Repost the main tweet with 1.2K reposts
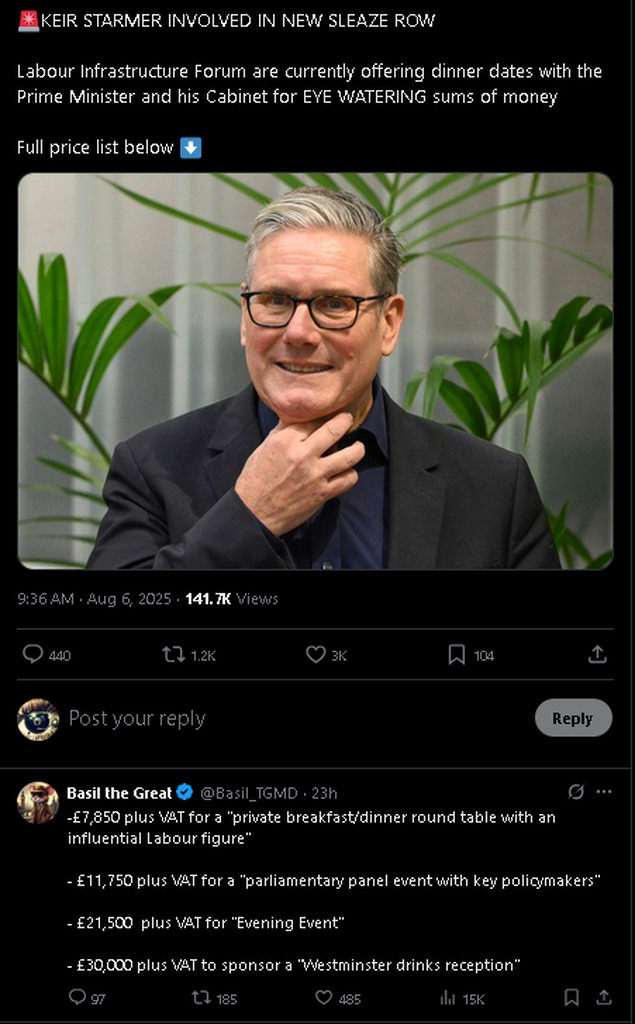Image resolution: width=635 pixels, height=1024 pixels. coord(174,654)
